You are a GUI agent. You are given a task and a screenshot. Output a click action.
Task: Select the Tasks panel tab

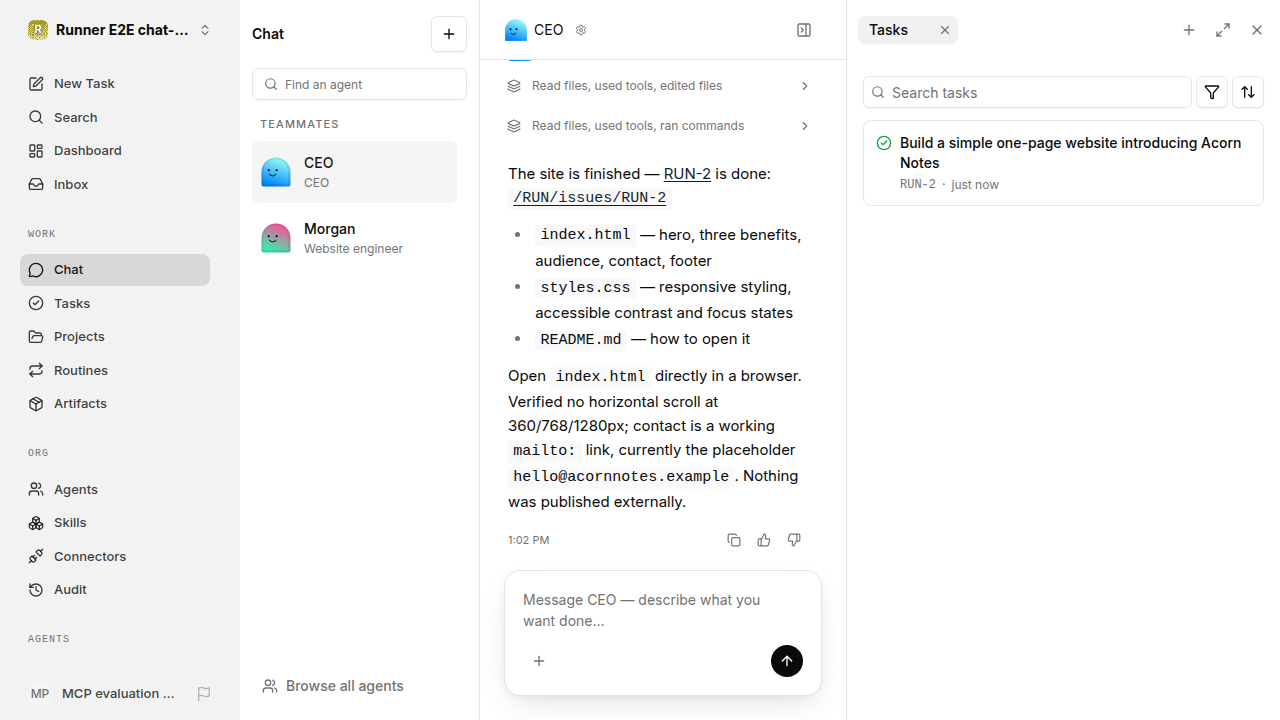(x=889, y=30)
